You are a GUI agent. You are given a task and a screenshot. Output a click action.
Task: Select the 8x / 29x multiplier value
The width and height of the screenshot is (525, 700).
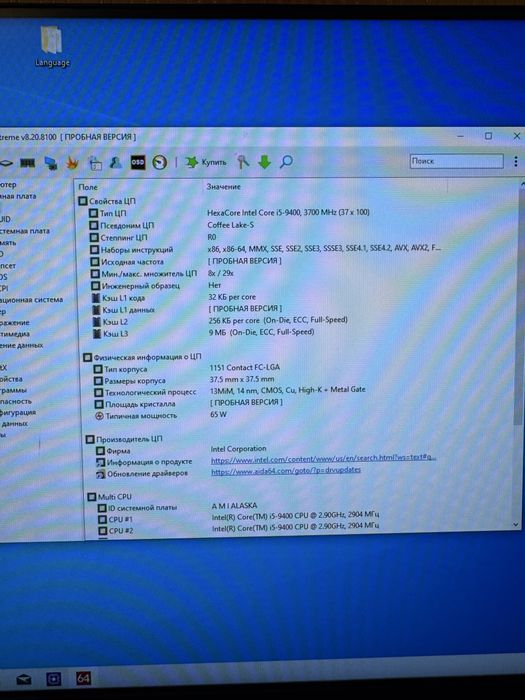point(221,273)
